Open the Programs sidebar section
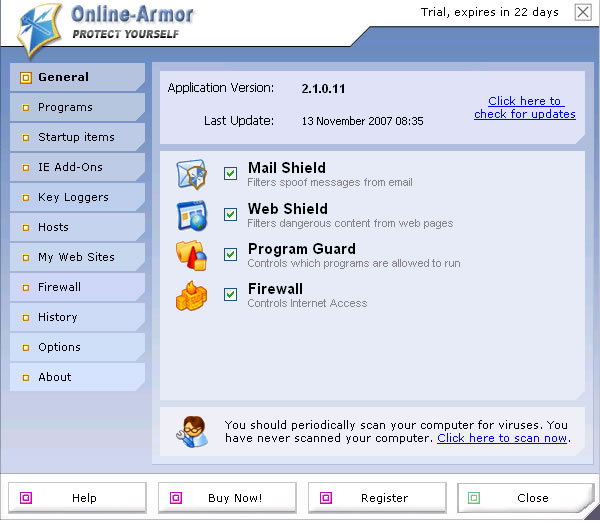This screenshot has height=523, width=600. click(77, 108)
